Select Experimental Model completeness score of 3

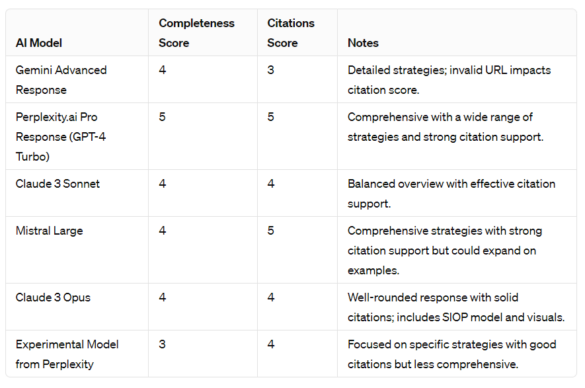pos(162,344)
